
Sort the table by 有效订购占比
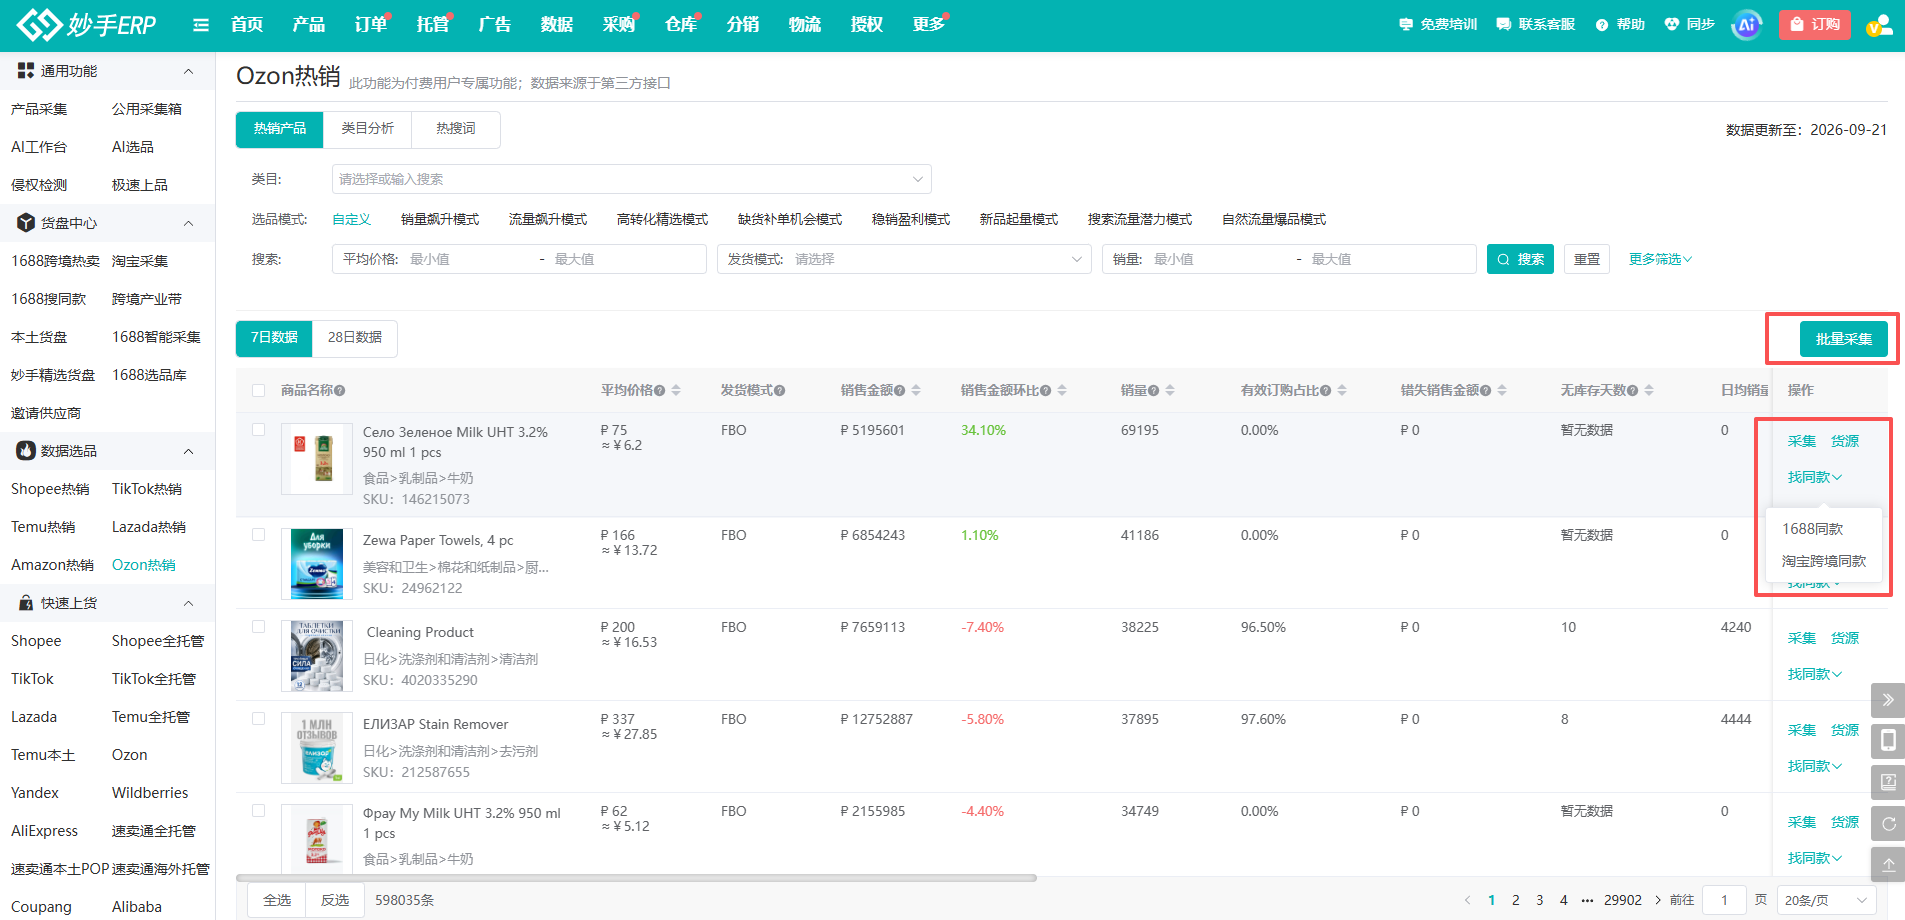tap(1342, 391)
